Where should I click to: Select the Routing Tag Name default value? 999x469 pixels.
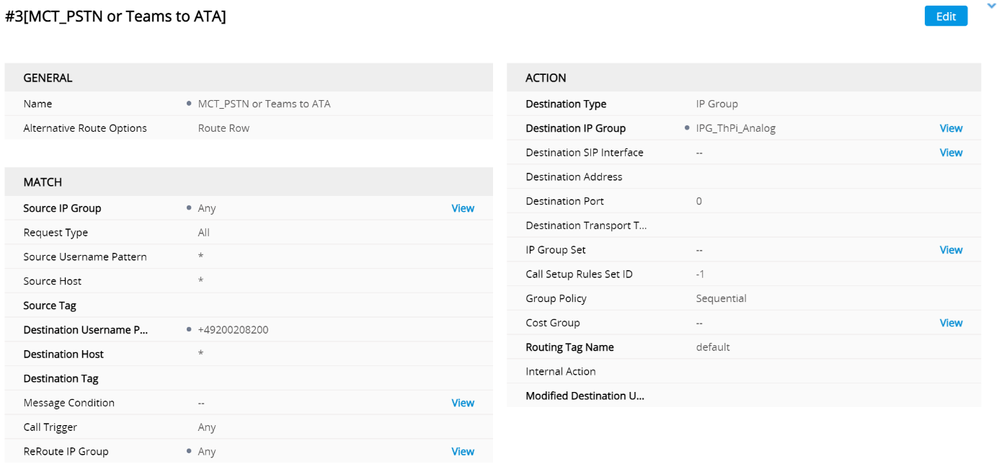point(713,347)
